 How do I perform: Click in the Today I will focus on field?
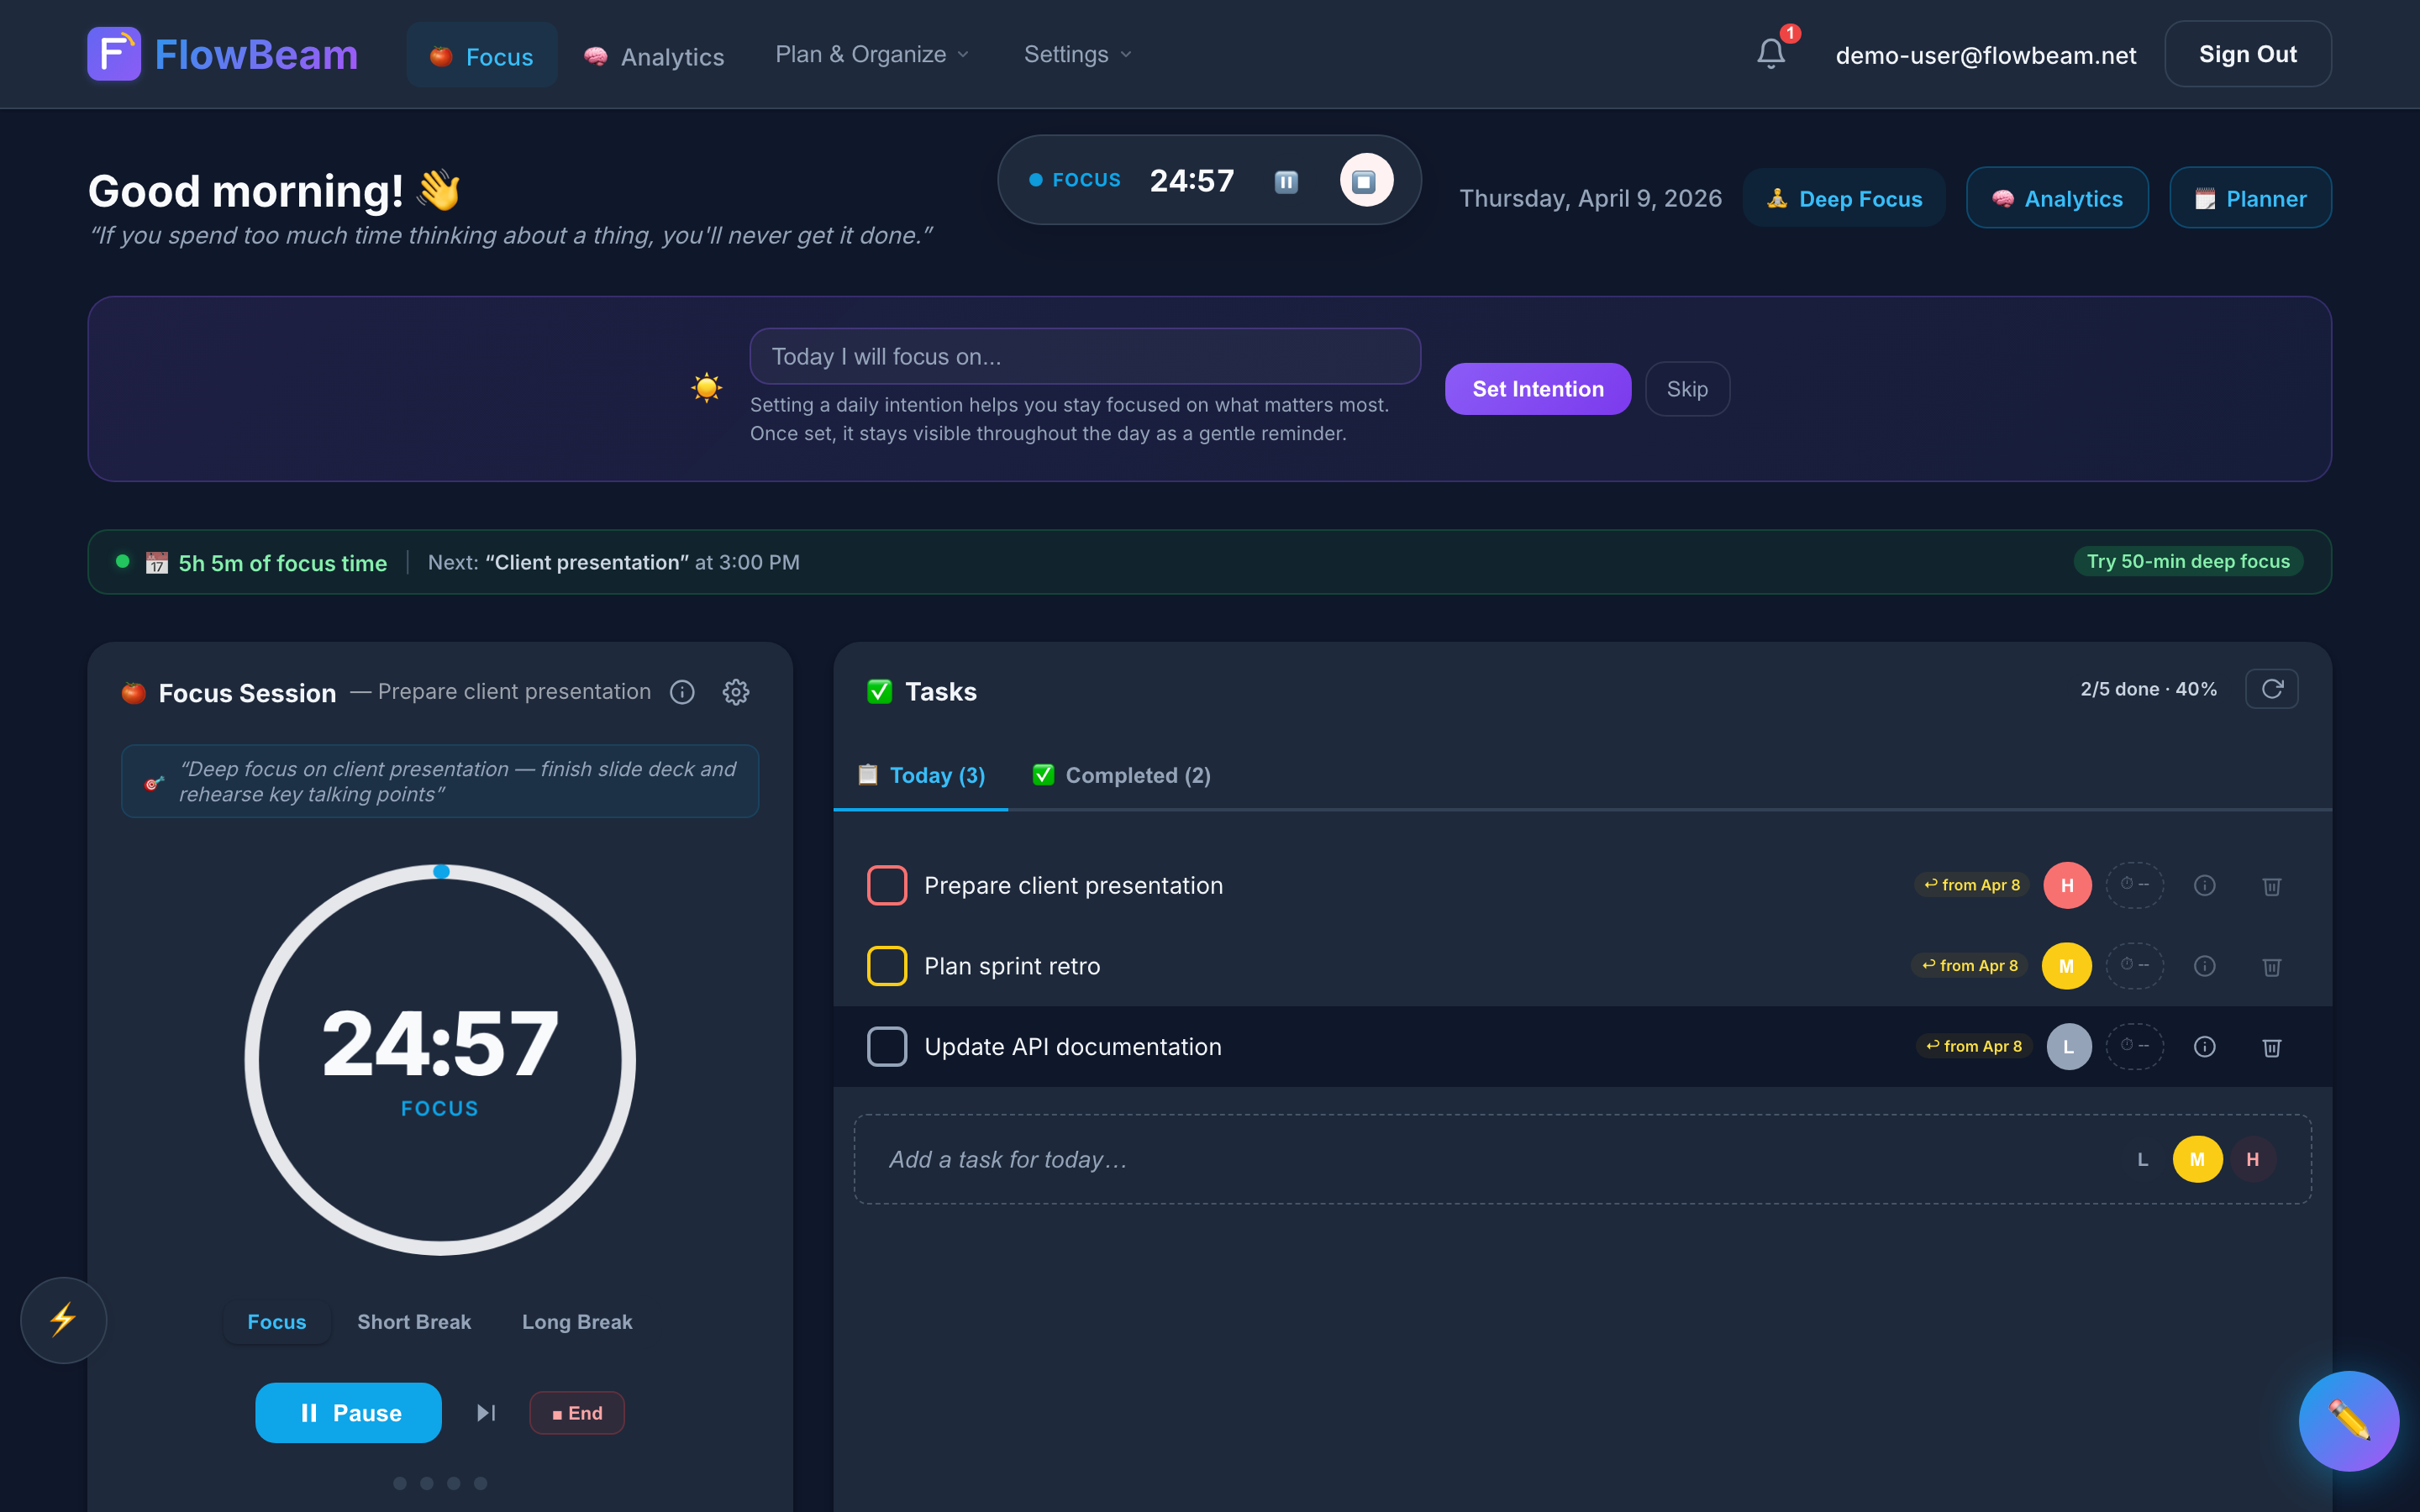point(1085,356)
